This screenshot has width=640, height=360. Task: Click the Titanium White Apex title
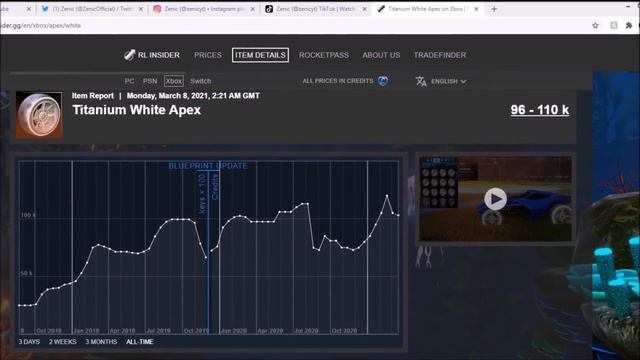[x=137, y=110]
